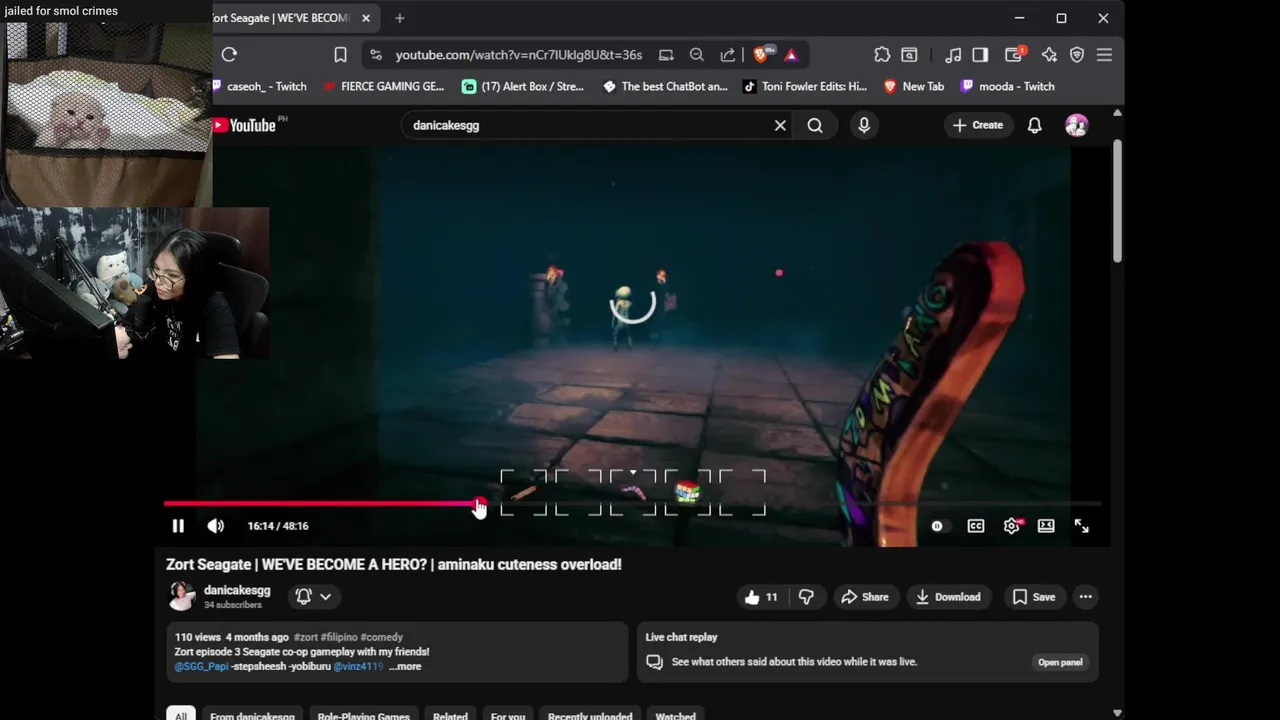
Task: Search with voice microphone button
Action: pyautogui.click(x=864, y=125)
